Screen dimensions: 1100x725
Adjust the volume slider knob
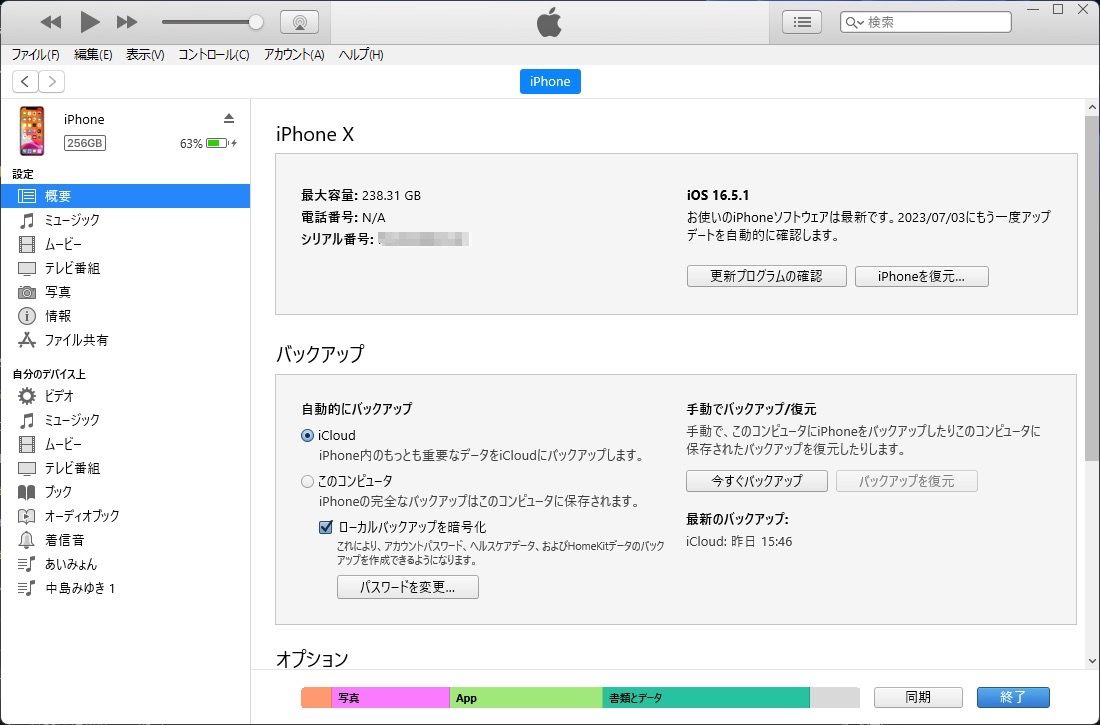pyautogui.click(x=256, y=22)
